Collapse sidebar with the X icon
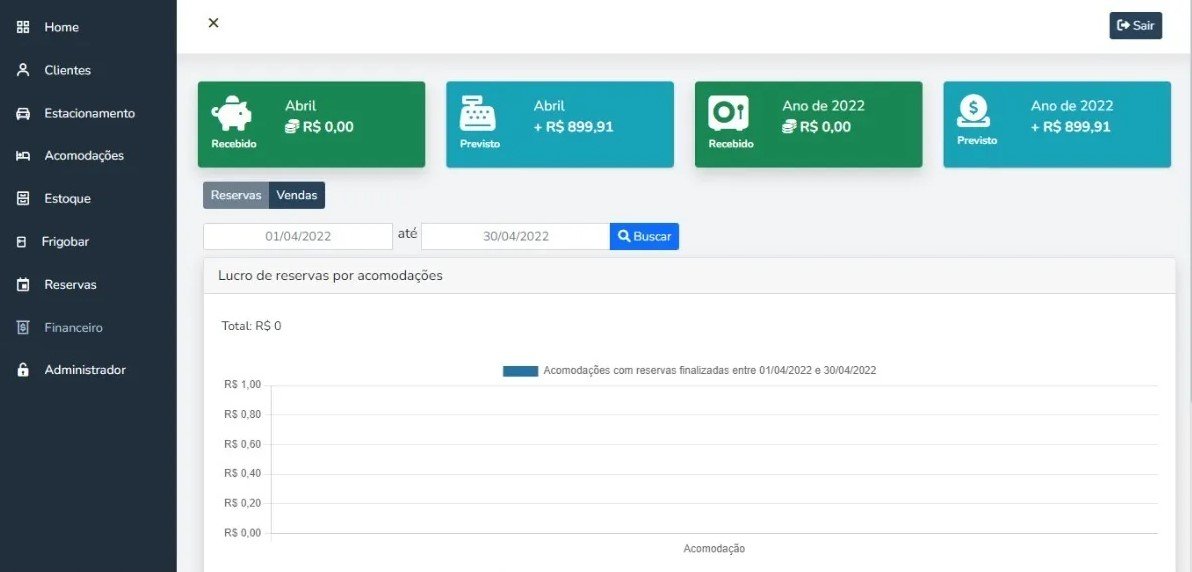The height and width of the screenshot is (572, 1192). pyautogui.click(x=213, y=23)
